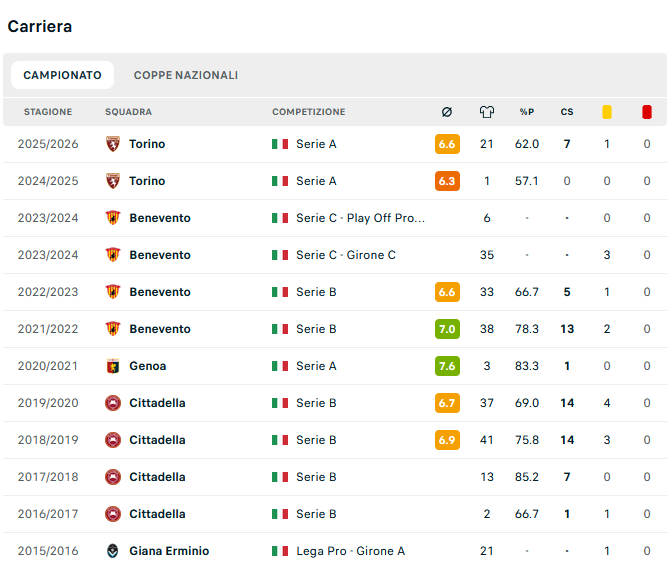The height and width of the screenshot is (566, 670).
Task: Click the Cittadella crest in the 2019/2020 row
Action: (x=113, y=403)
